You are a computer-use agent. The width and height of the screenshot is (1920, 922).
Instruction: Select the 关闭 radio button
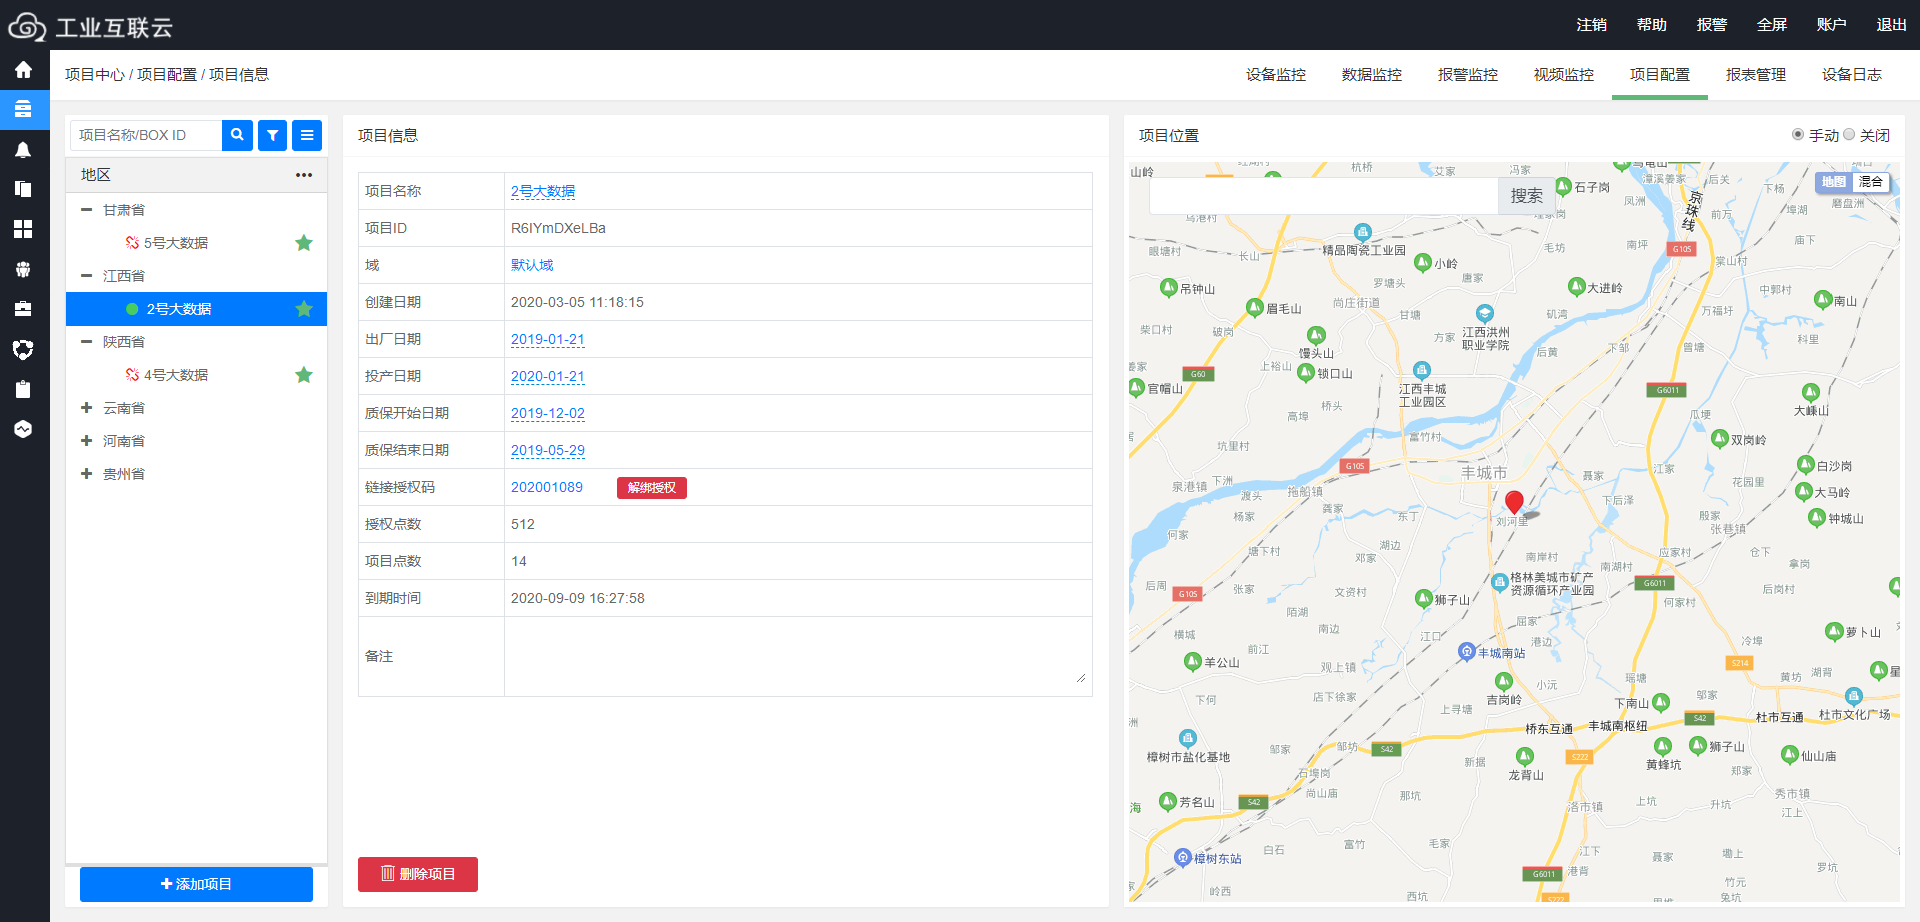click(1849, 135)
